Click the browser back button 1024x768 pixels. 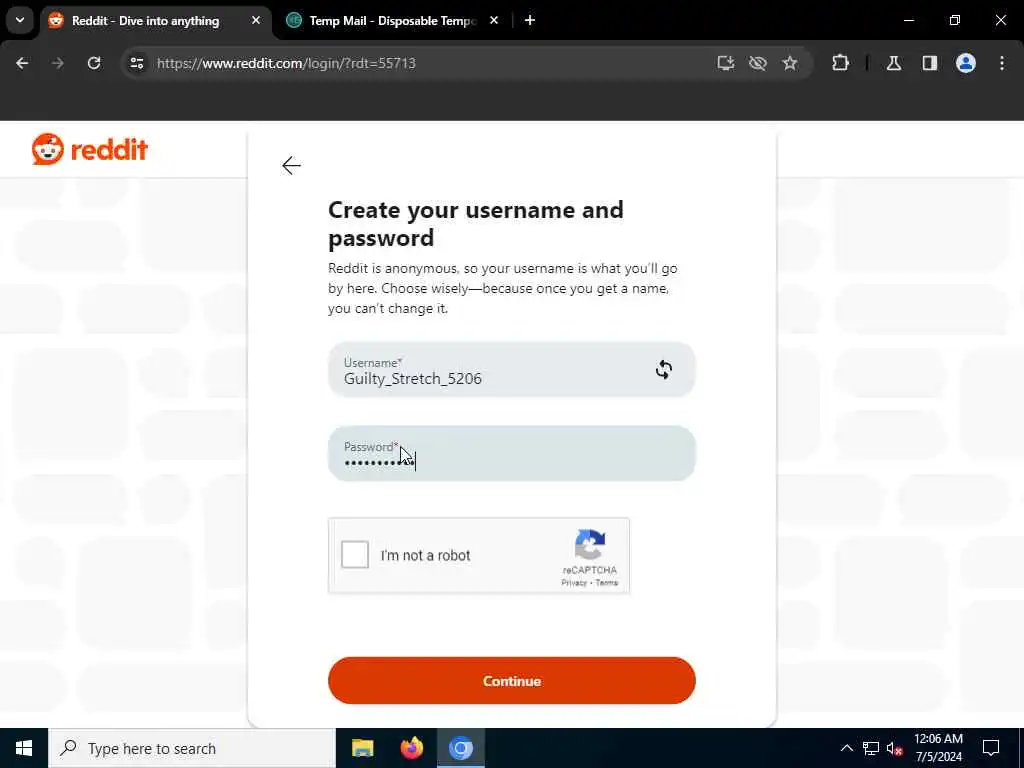coord(22,63)
